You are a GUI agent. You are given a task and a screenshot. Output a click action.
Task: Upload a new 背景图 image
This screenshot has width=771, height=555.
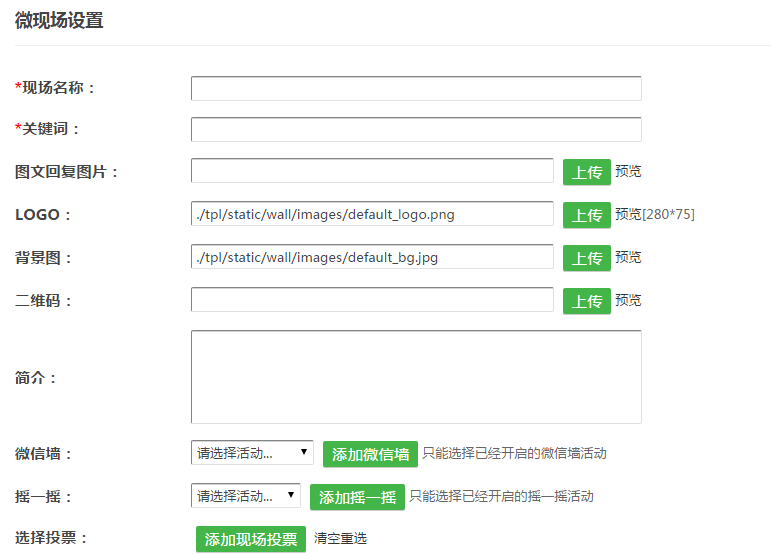[x=586, y=258]
